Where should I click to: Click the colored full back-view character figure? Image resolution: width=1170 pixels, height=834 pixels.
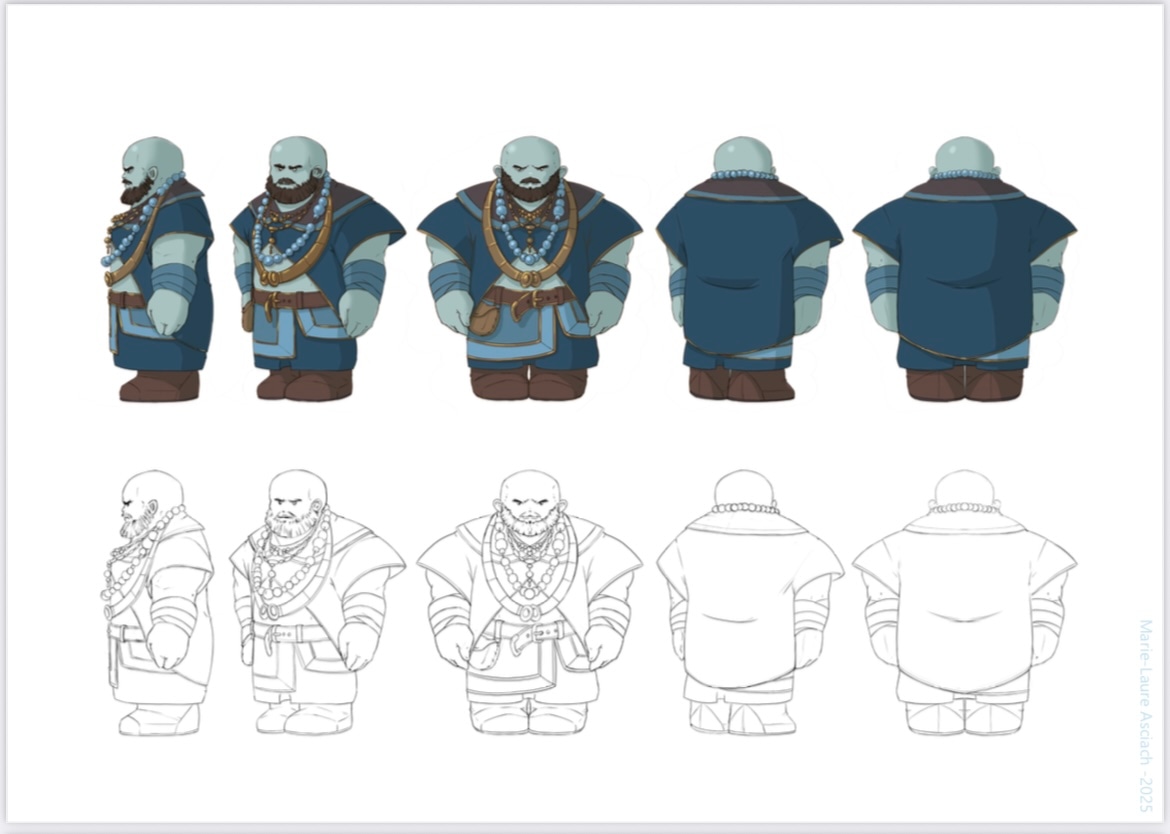(x=965, y=269)
